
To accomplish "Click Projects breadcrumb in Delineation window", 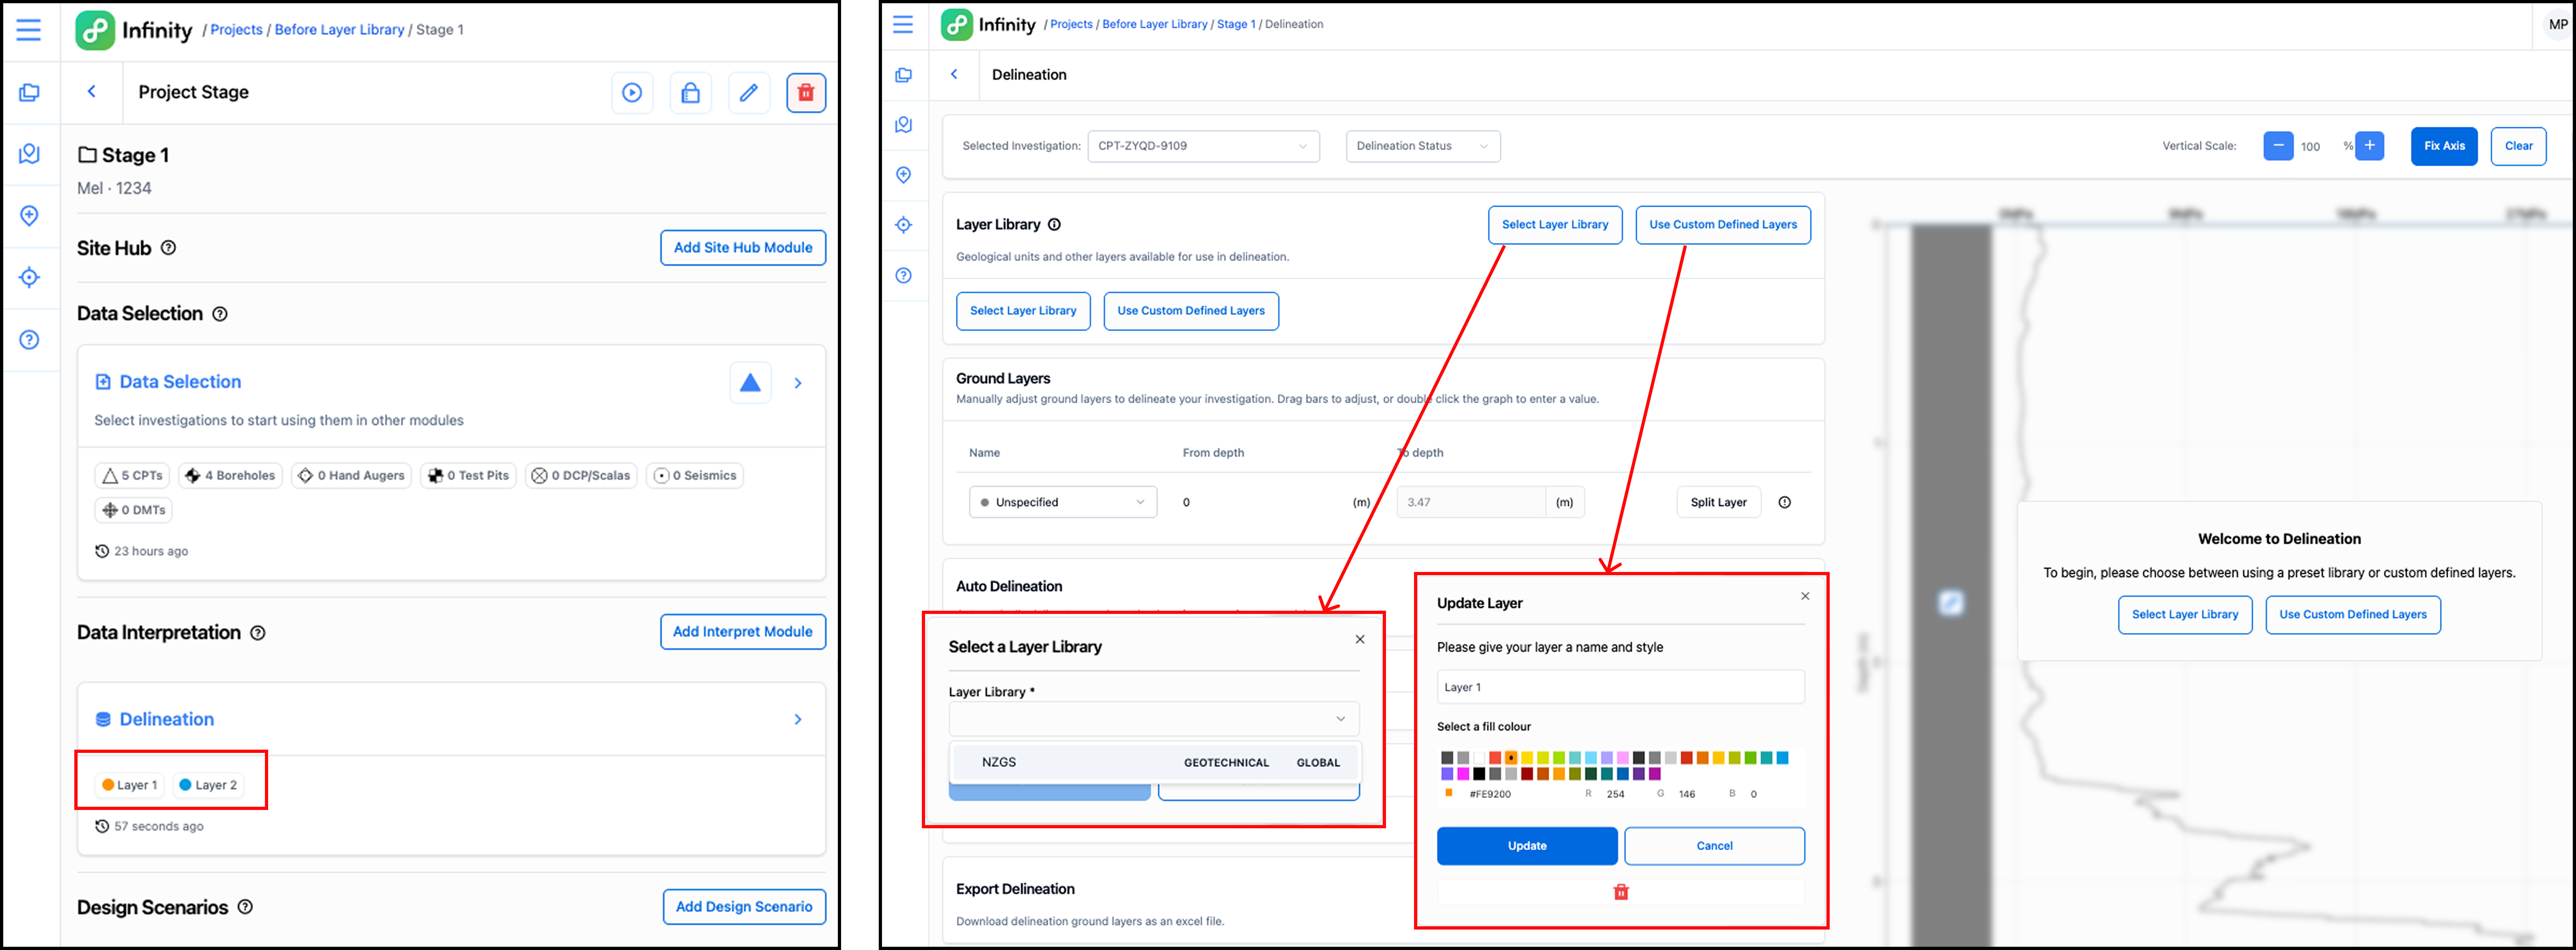I will 1071,24.
